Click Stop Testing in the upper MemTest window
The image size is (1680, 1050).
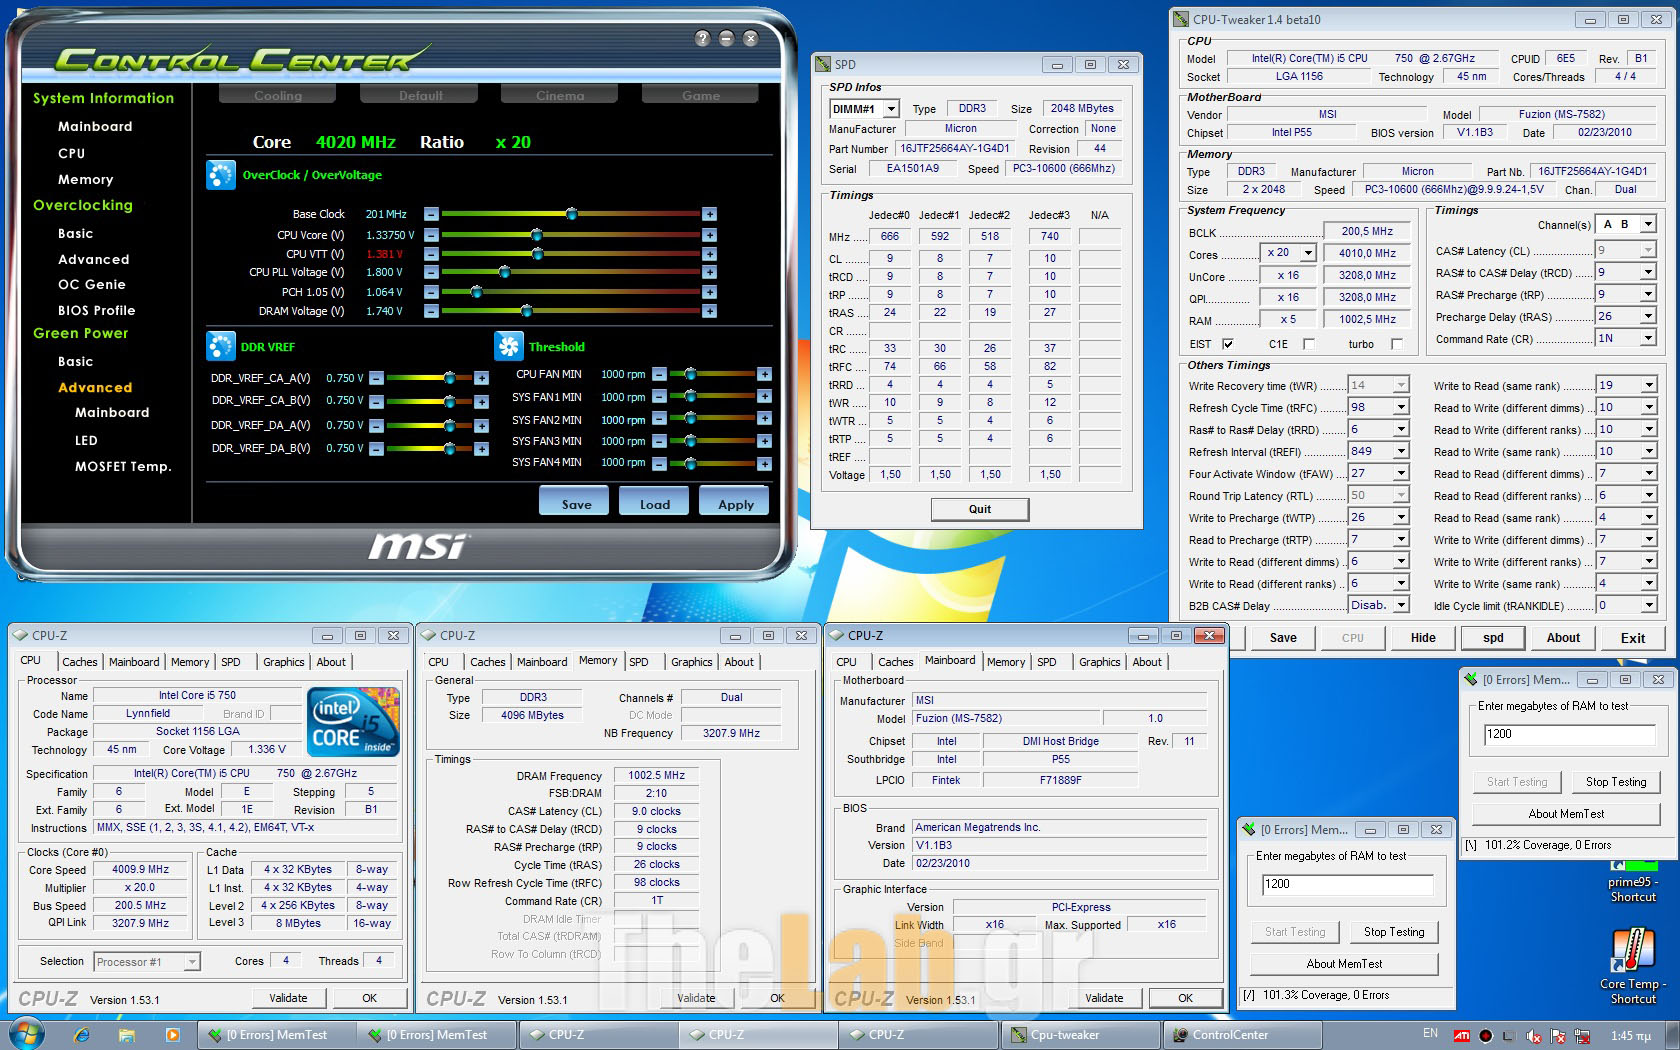tap(1616, 782)
